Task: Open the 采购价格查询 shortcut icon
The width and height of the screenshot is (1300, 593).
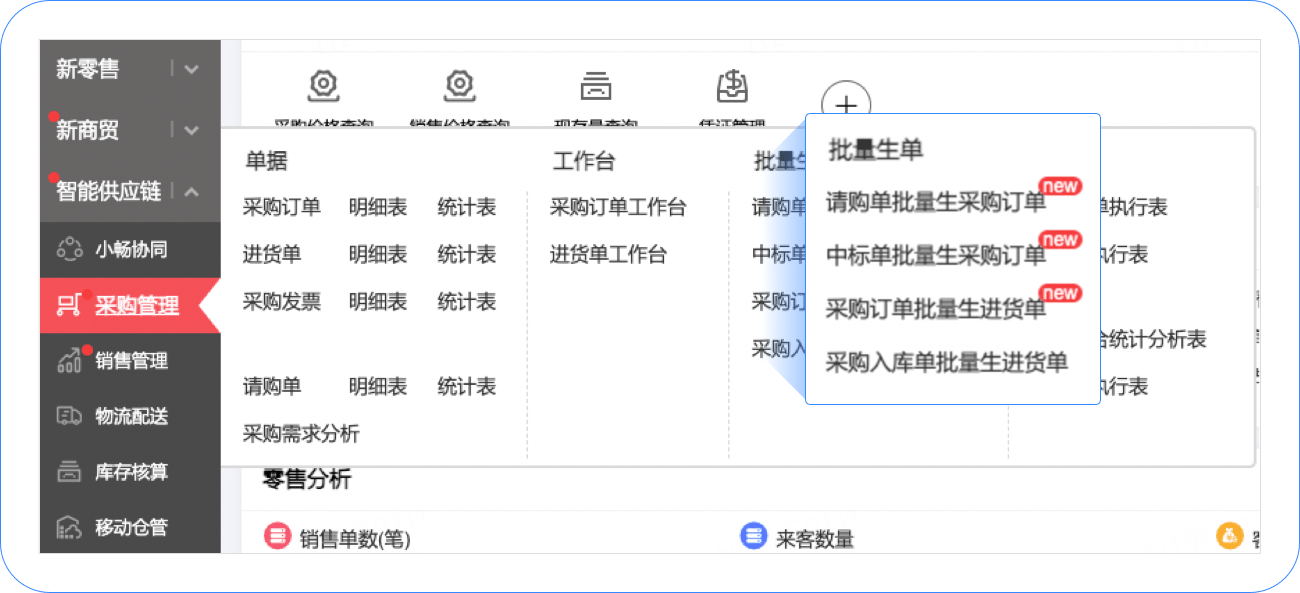Action: click(x=322, y=87)
